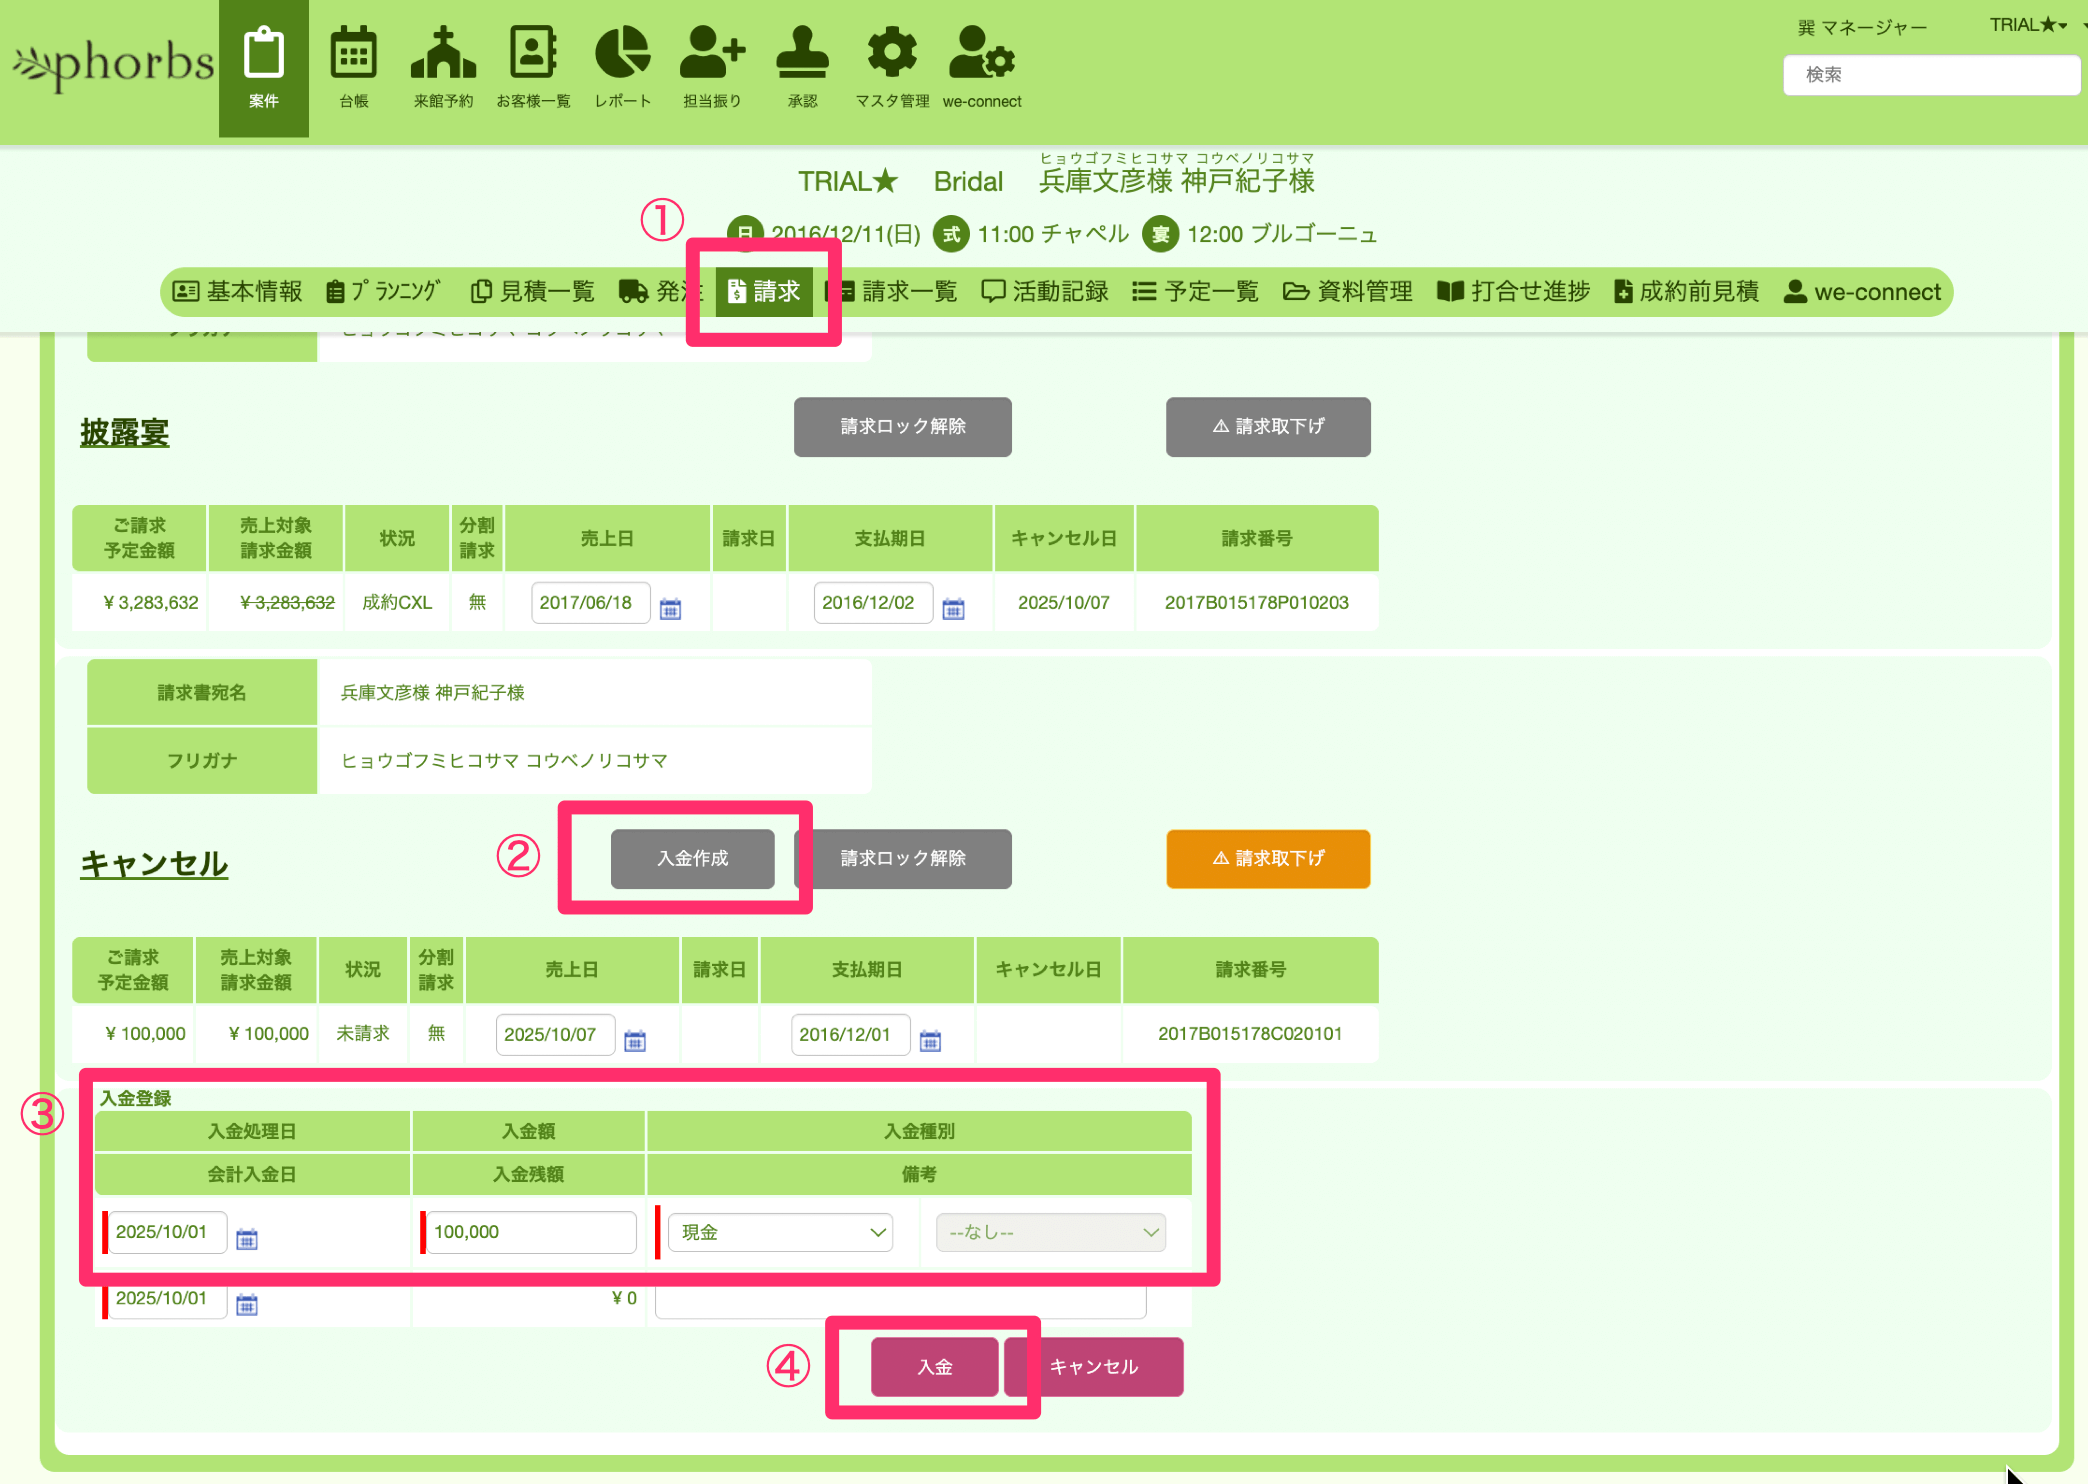Switch to the 成約前見積 tab

coord(1686,292)
